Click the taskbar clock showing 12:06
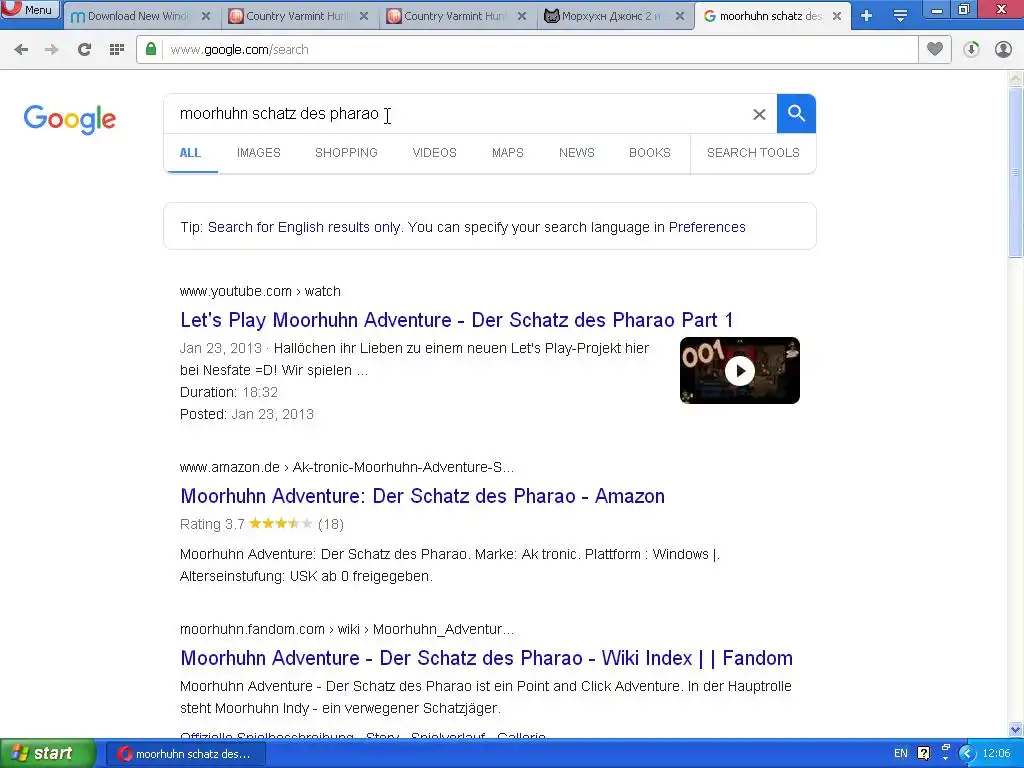 click(x=997, y=754)
